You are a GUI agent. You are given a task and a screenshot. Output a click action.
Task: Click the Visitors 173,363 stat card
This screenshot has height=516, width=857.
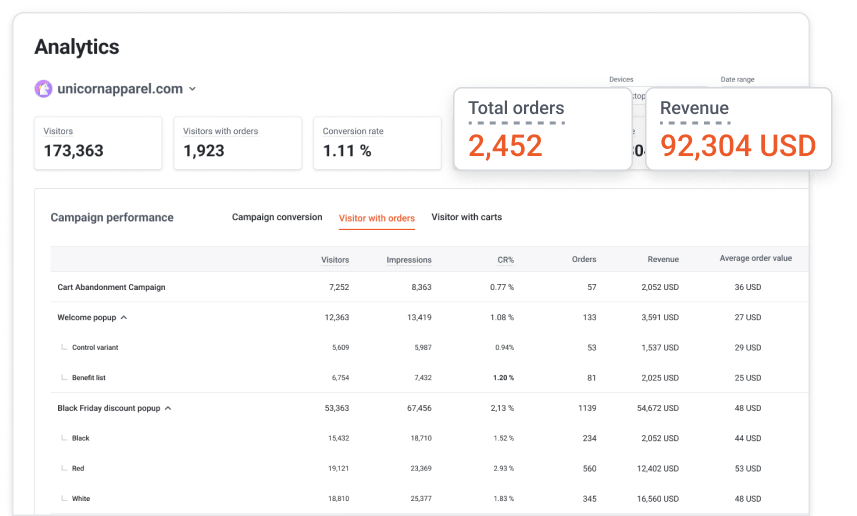click(98, 143)
